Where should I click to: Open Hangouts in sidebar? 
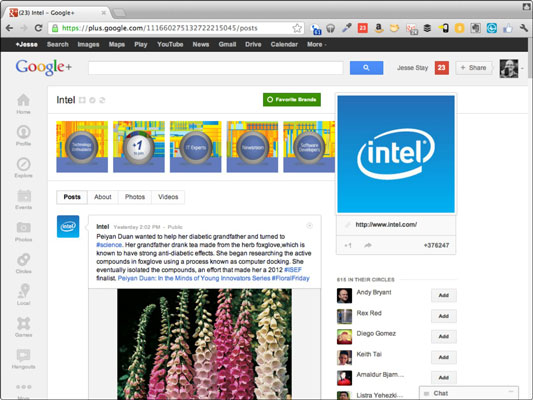tap(23, 359)
